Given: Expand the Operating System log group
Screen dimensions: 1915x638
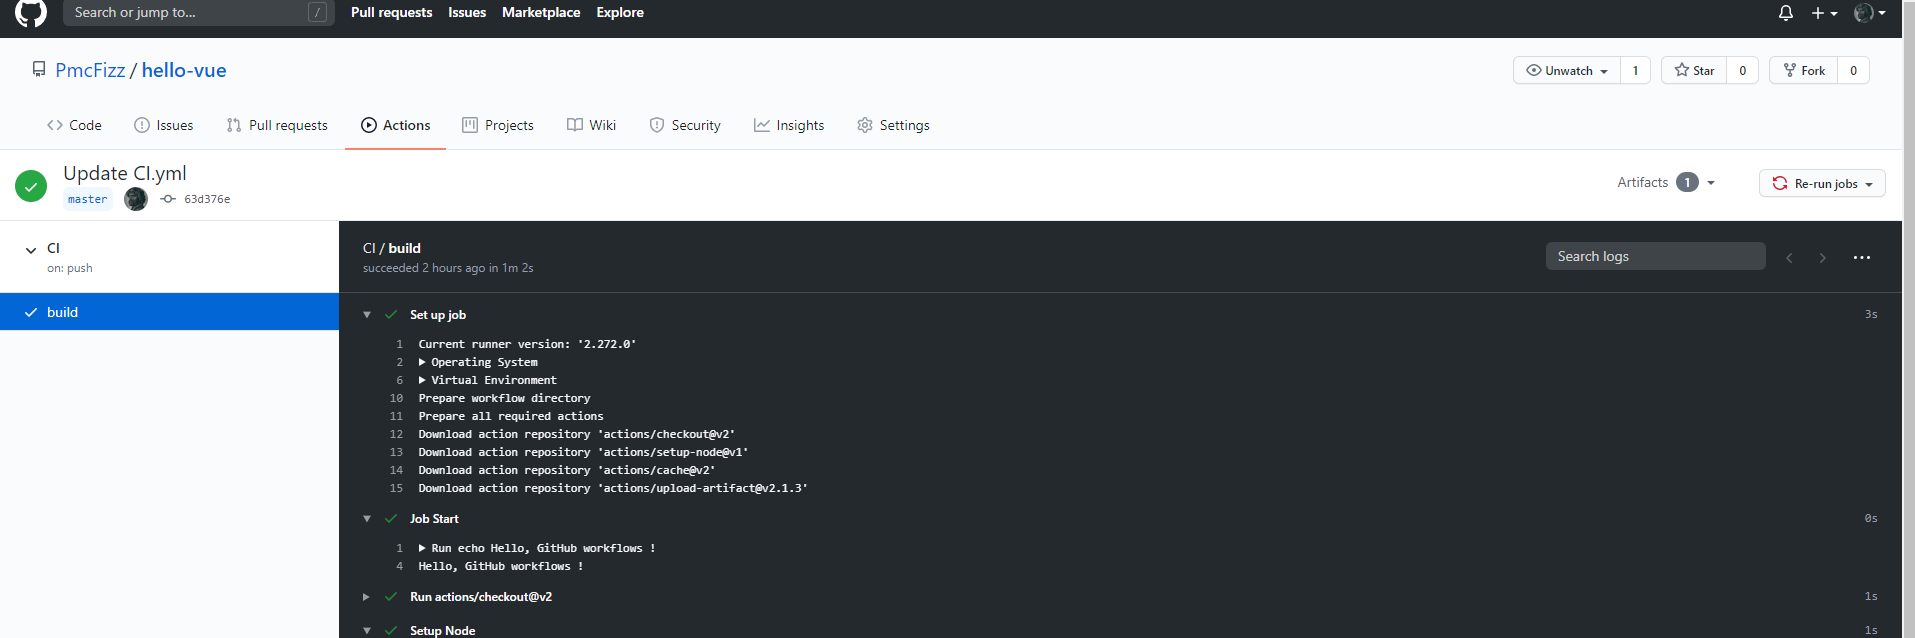Looking at the screenshot, I should (422, 362).
